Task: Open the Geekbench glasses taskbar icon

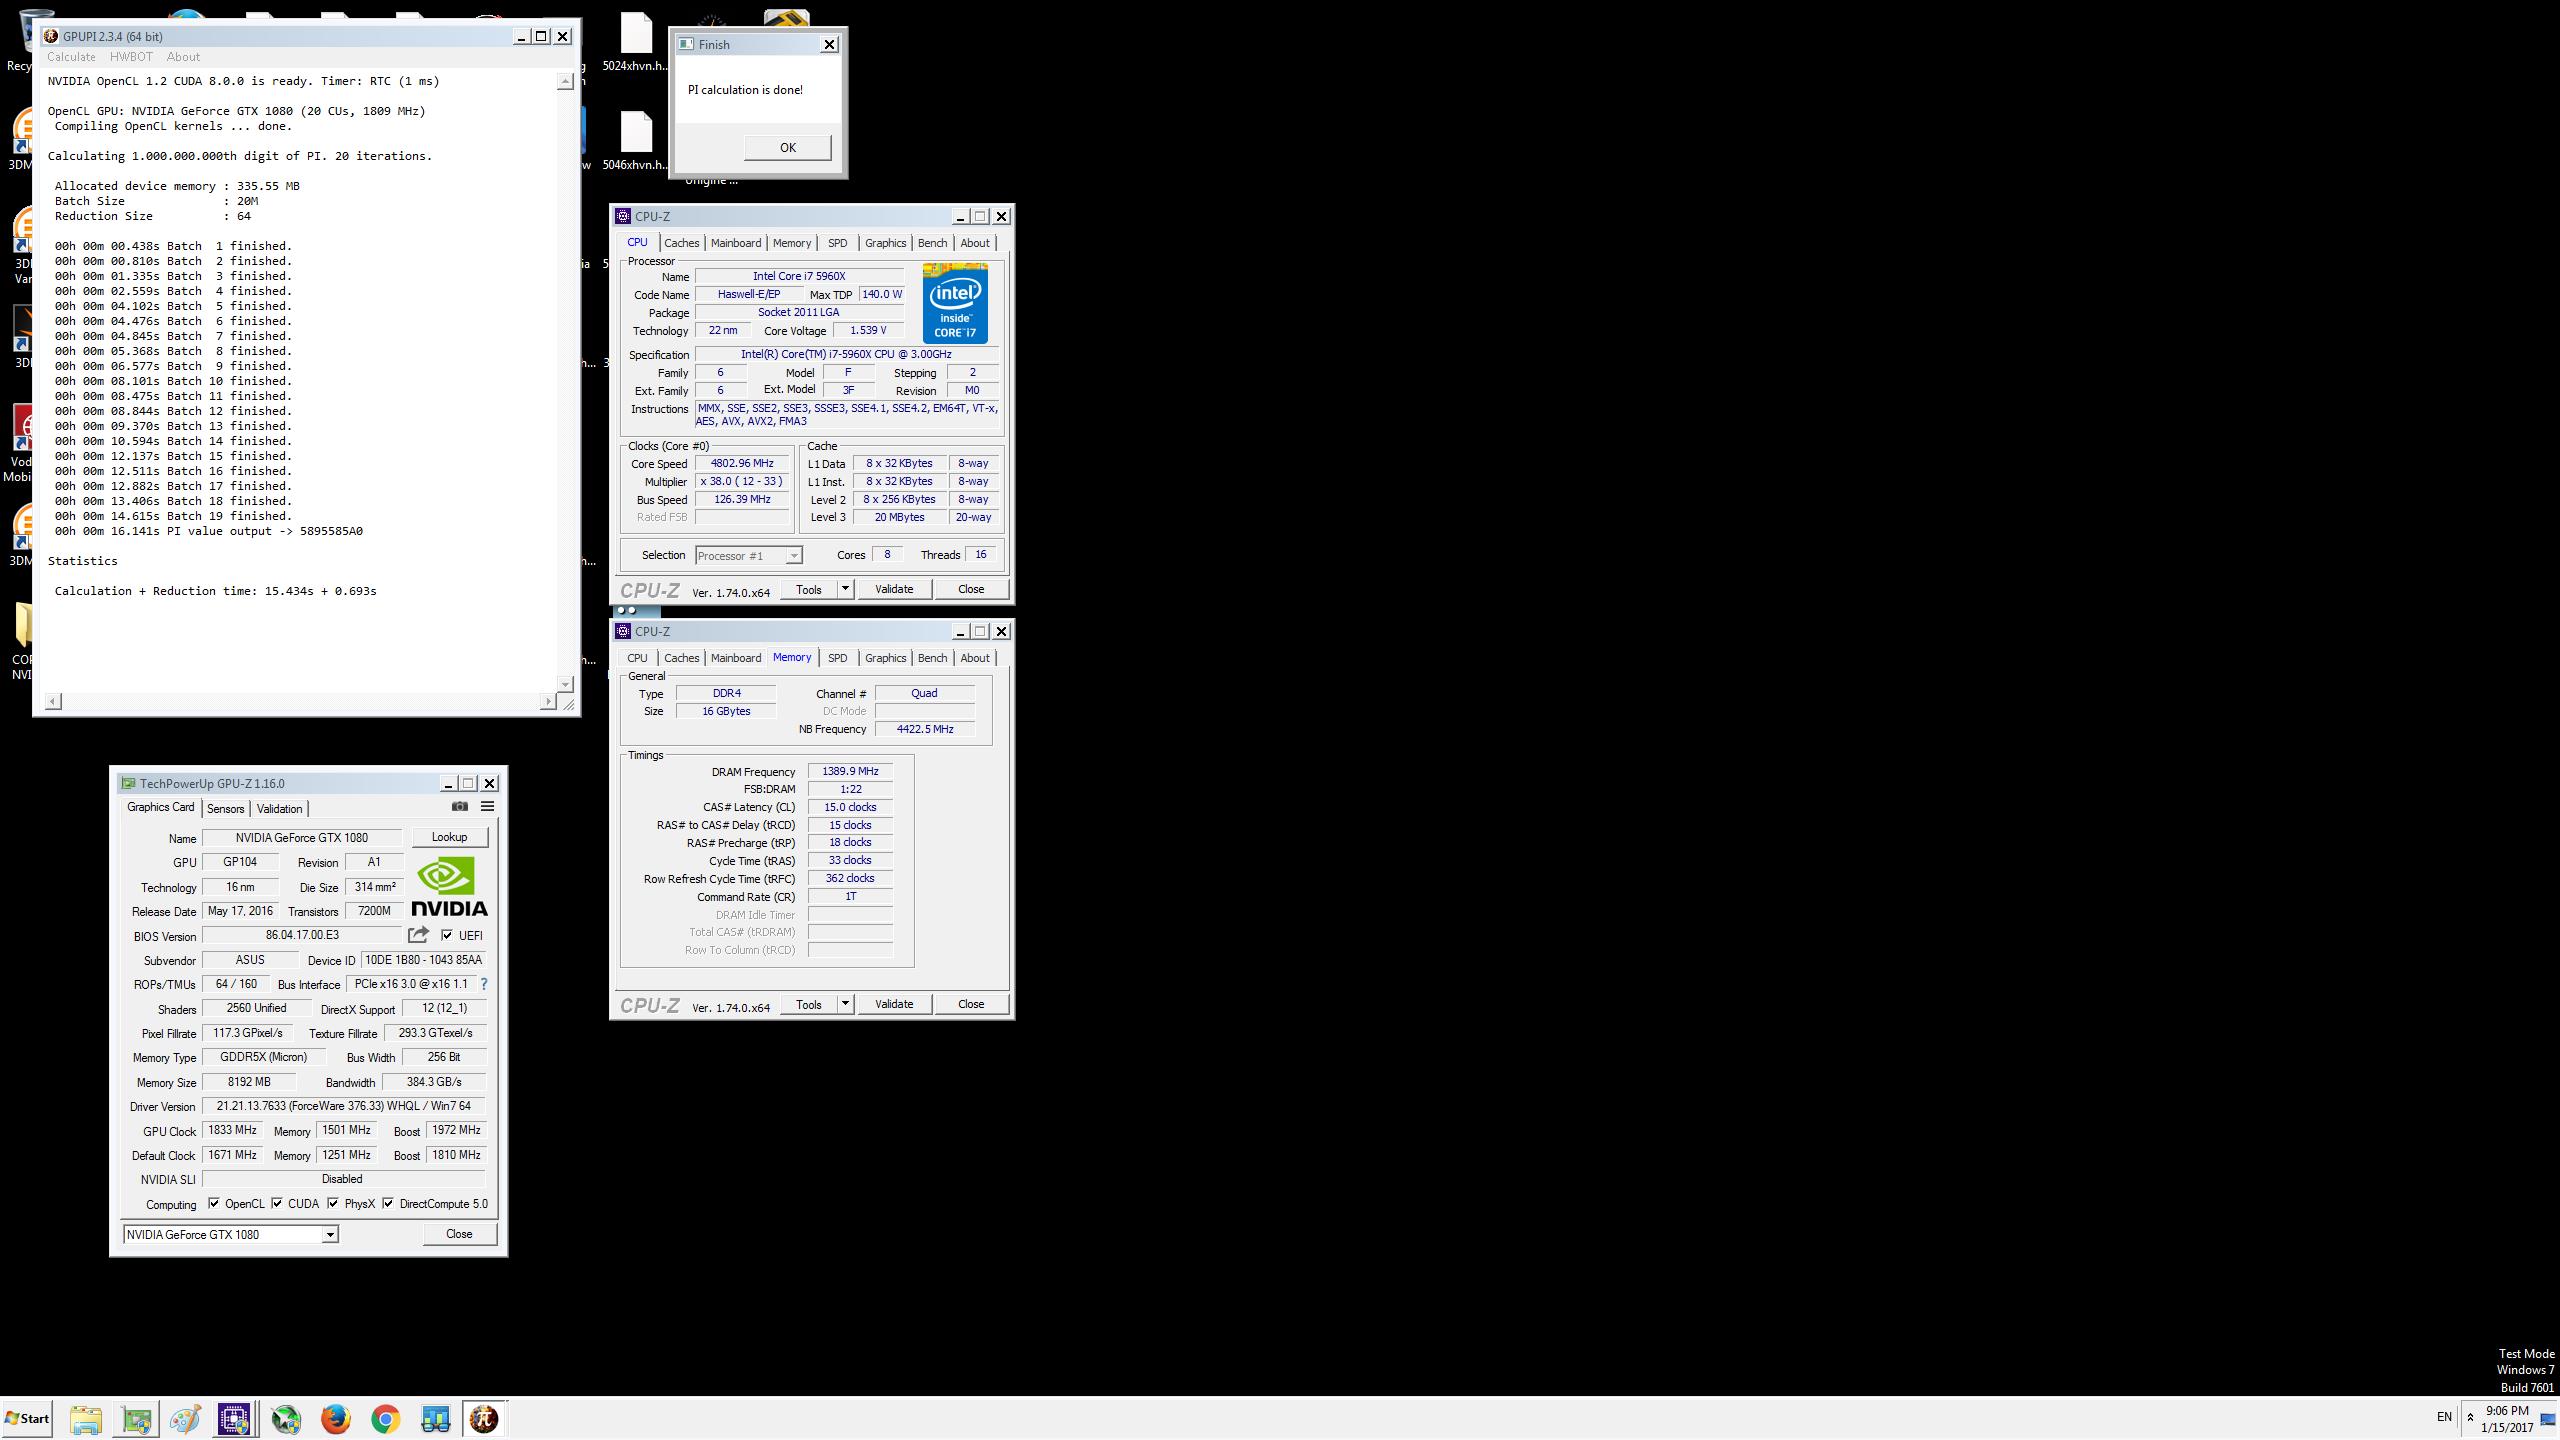Action: [x=435, y=1419]
